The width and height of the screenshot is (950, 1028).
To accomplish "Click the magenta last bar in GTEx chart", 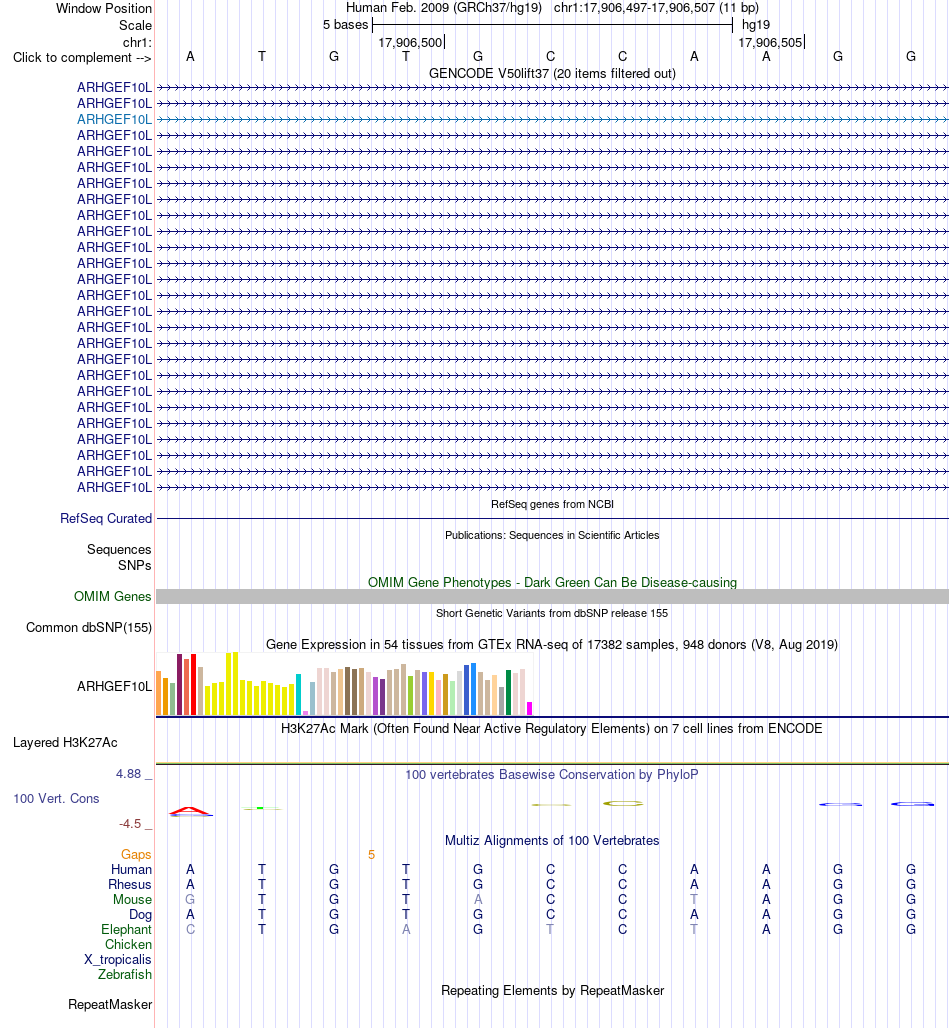I will pyautogui.click(x=530, y=708).
